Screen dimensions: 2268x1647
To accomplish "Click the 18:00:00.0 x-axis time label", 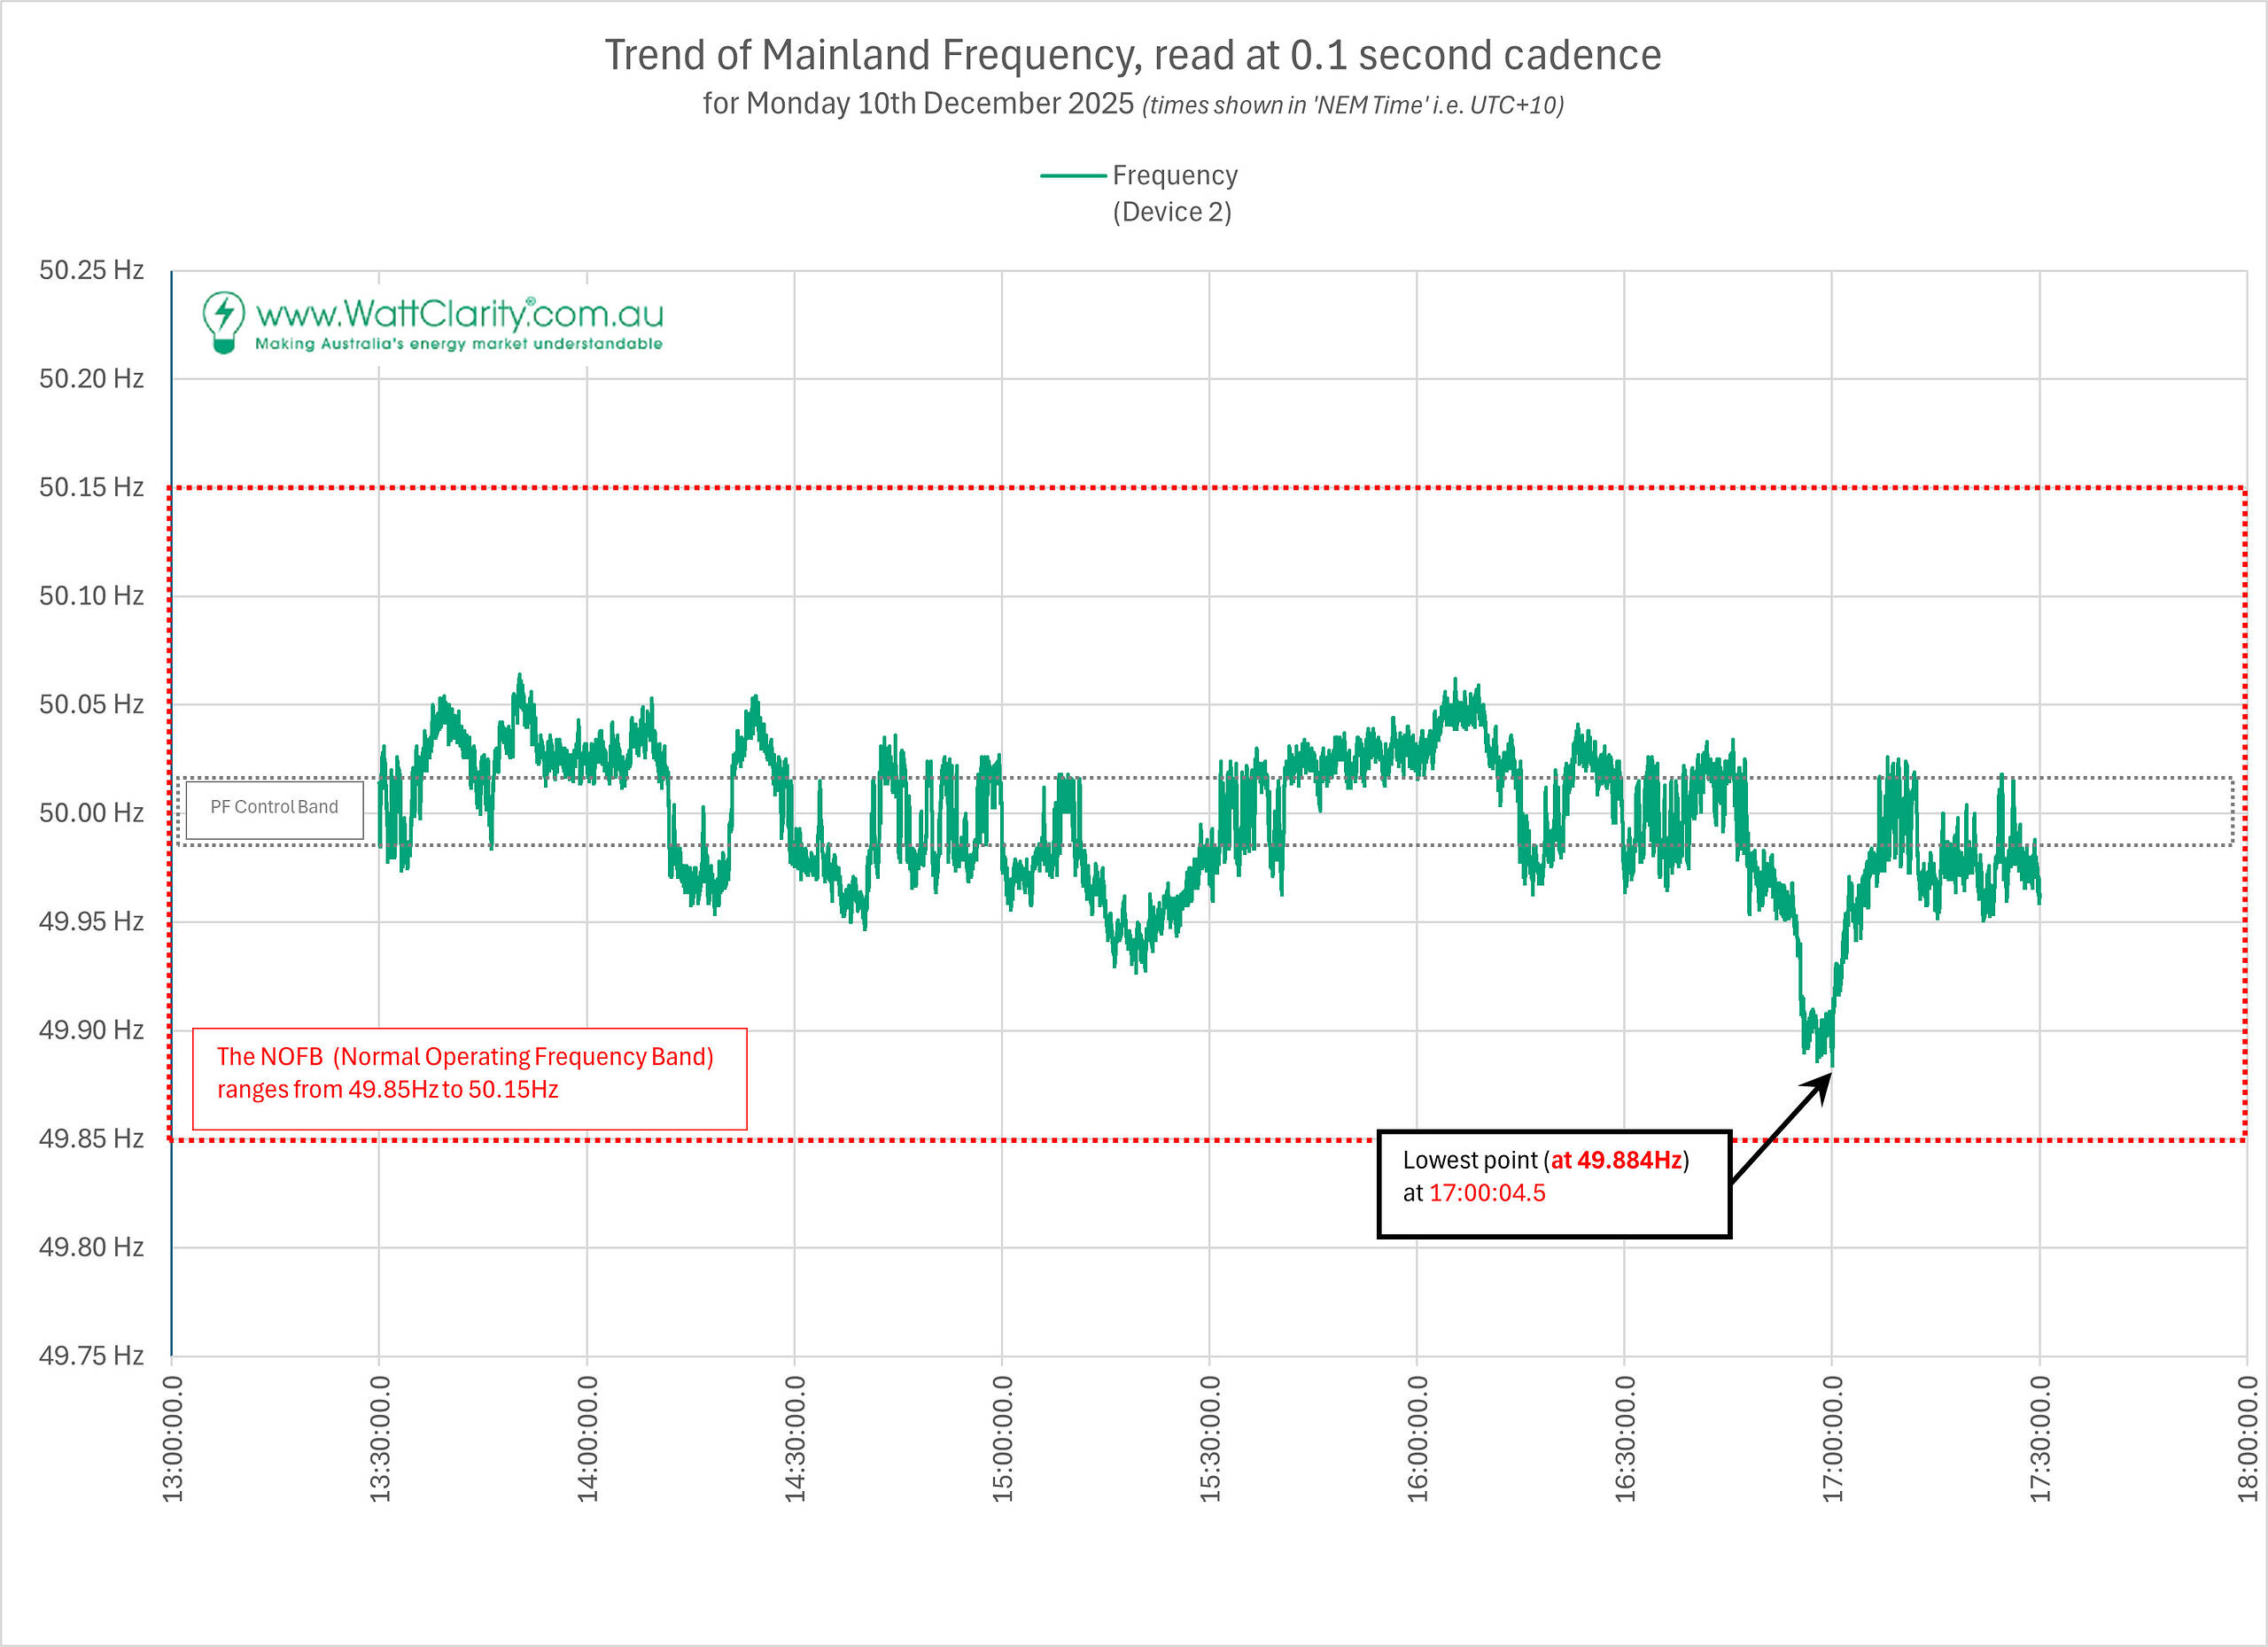I will tap(2247, 1438).
